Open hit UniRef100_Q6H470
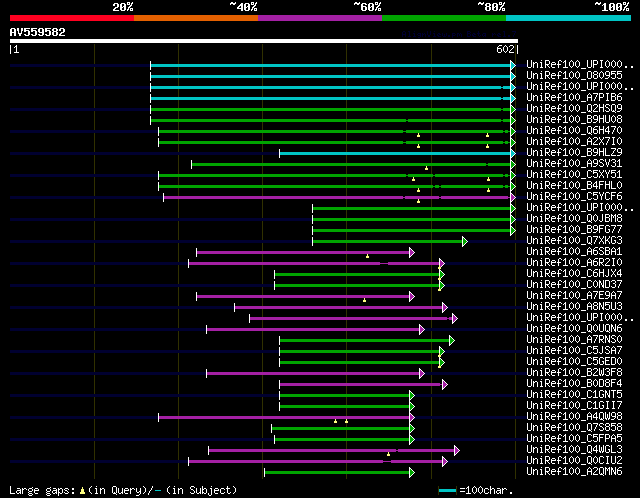The image size is (640, 498). coord(574,131)
